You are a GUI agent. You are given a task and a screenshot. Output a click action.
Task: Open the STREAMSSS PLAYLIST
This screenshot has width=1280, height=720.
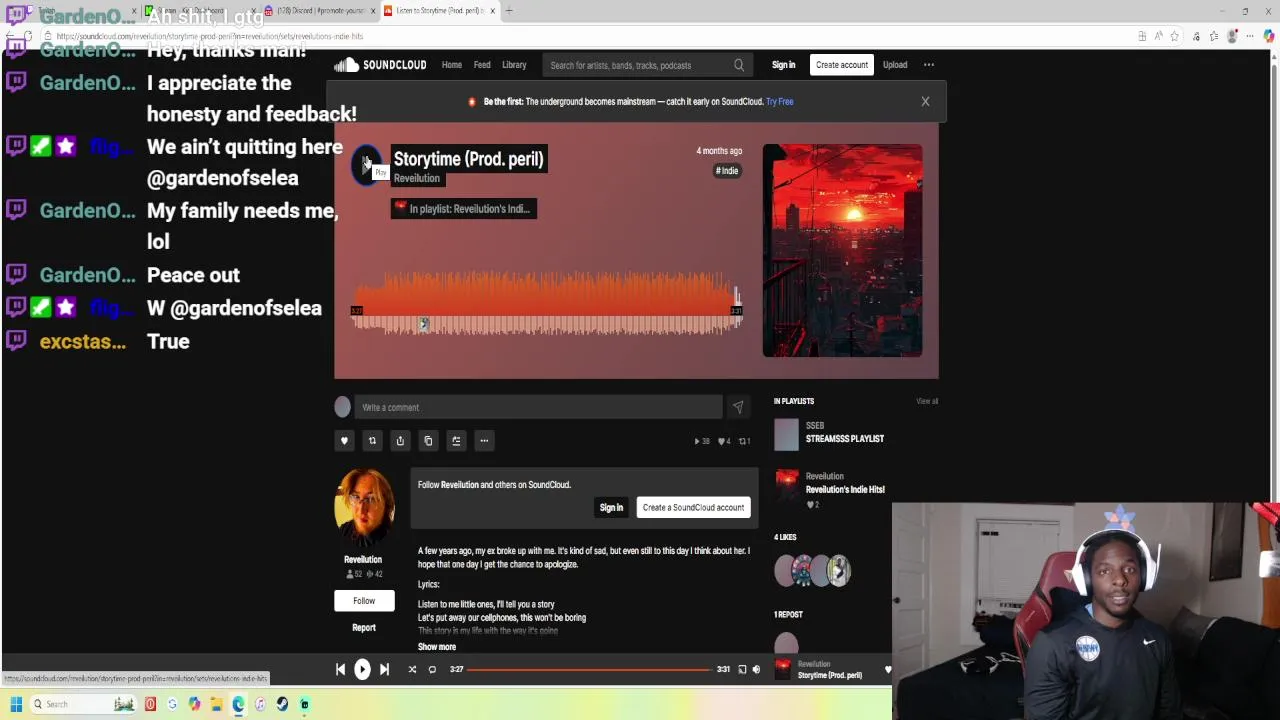click(x=845, y=439)
